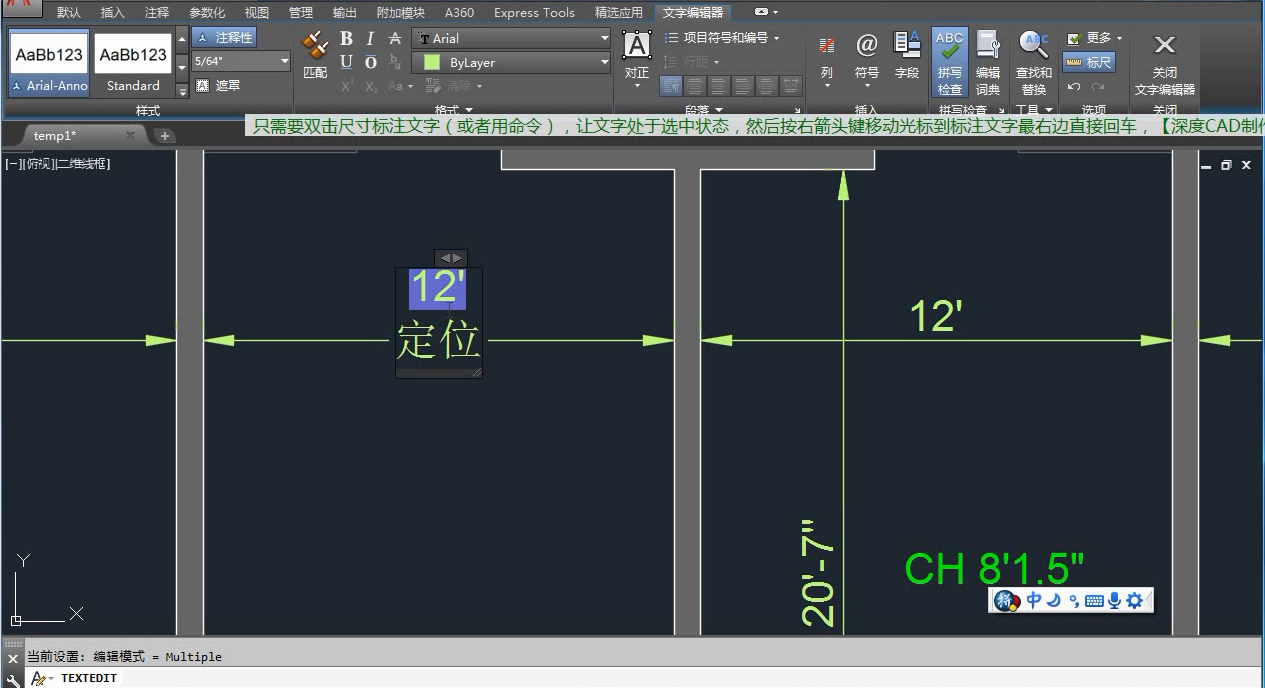
Task: Open Bullets and Numbering (项目符号和编号) dropdown
Action: coord(722,37)
